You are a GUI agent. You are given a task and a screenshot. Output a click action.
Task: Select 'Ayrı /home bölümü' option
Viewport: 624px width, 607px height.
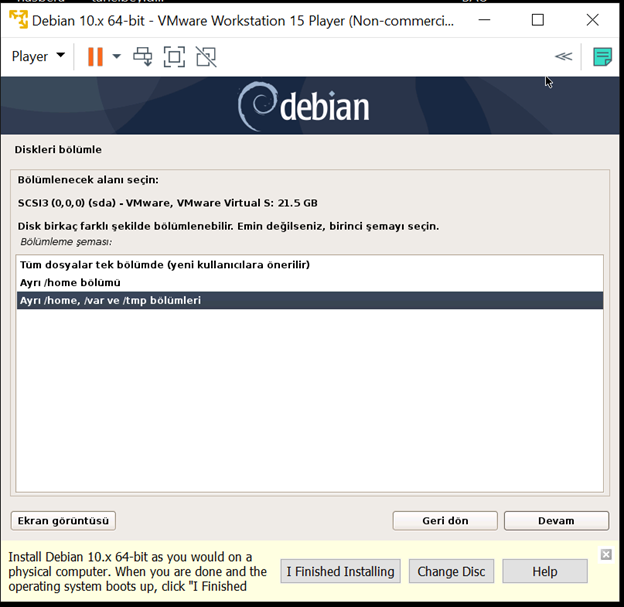(x=310, y=283)
